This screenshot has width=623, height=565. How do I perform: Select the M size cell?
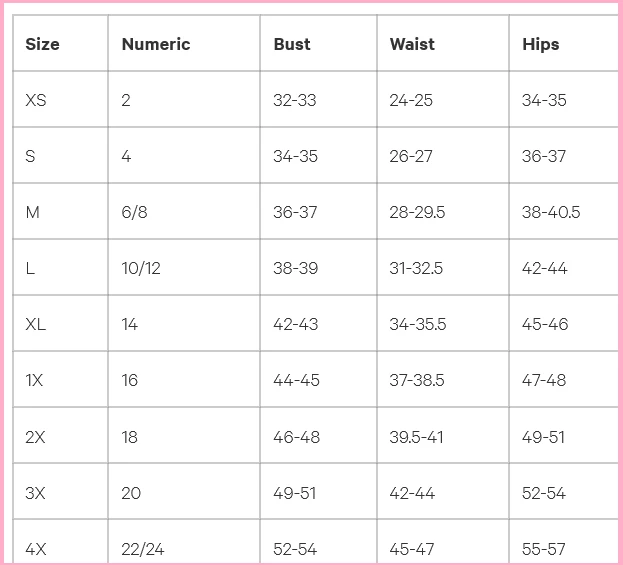(32, 212)
